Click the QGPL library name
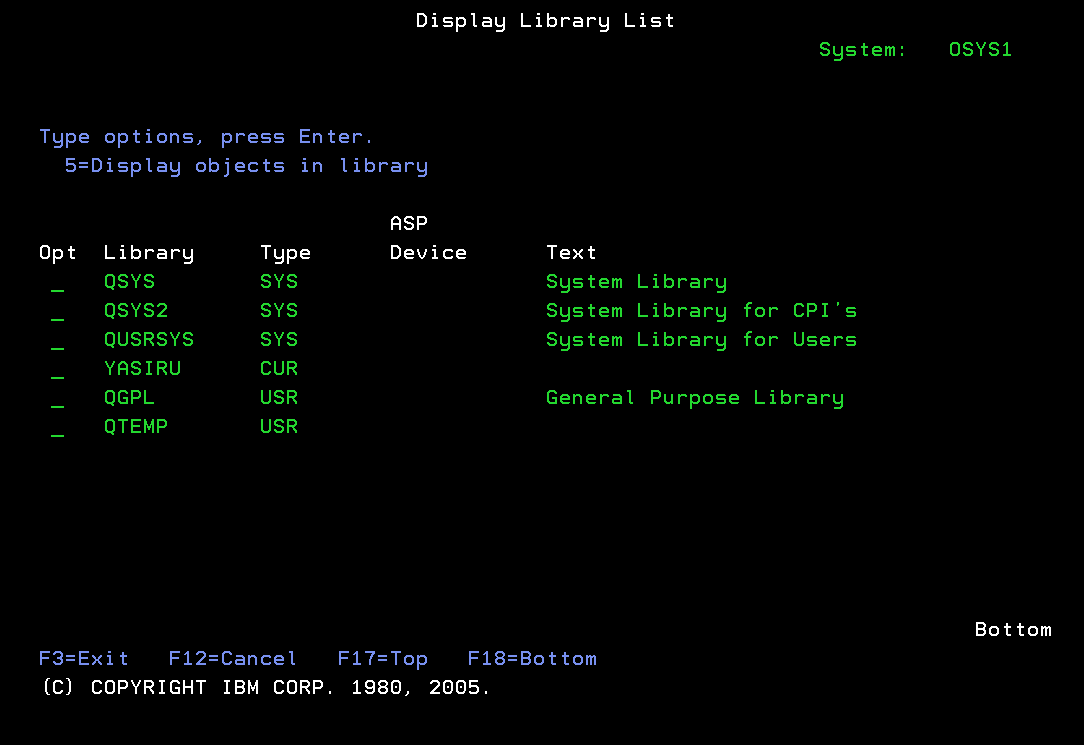Screen dimensions: 1084x745 coord(129,398)
